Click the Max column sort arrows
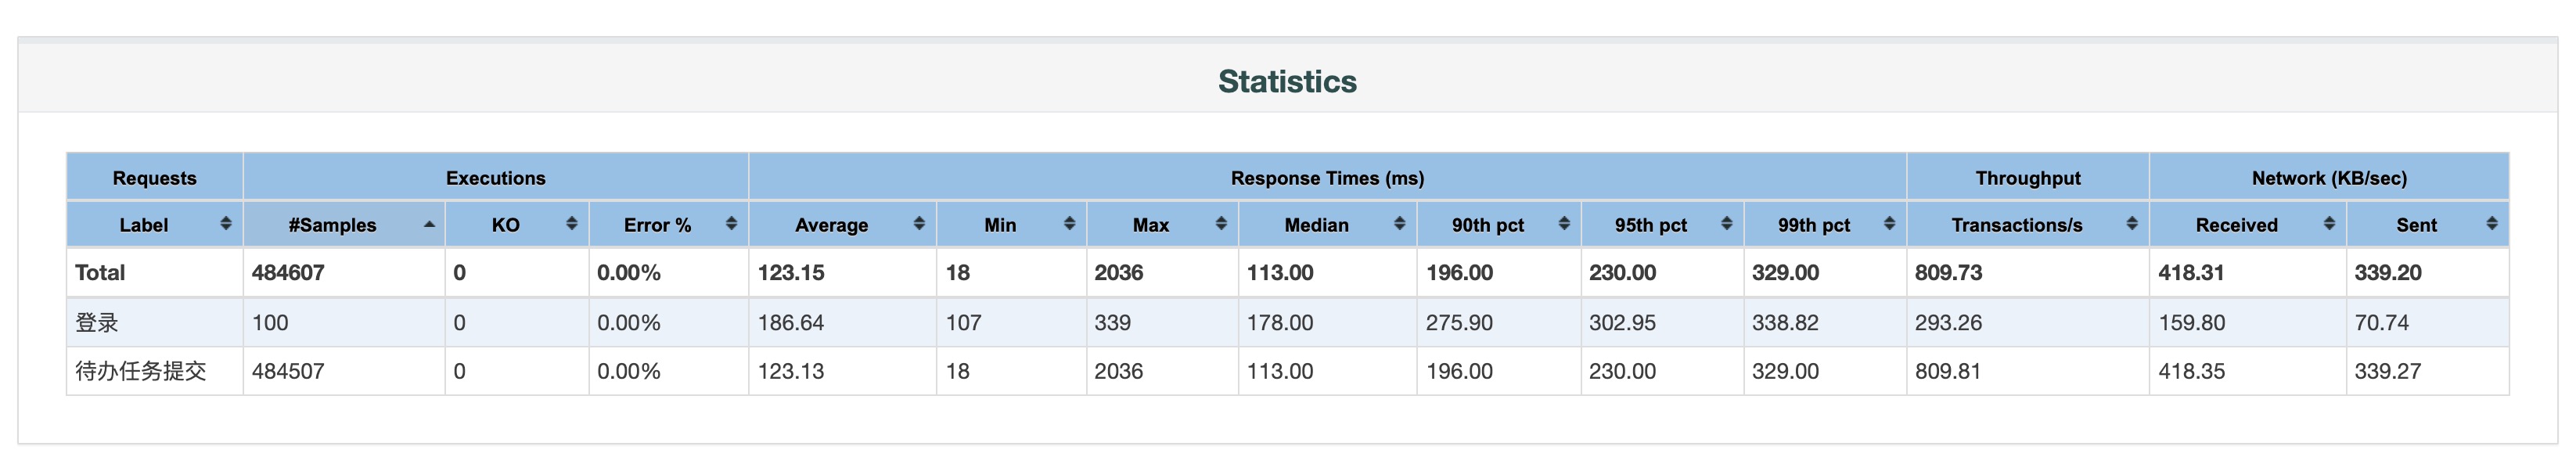Screen dimensions: 2576x457 [1221, 224]
